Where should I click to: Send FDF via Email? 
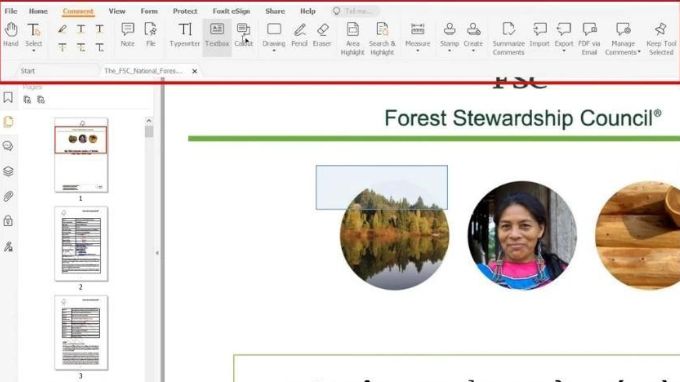click(x=589, y=39)
